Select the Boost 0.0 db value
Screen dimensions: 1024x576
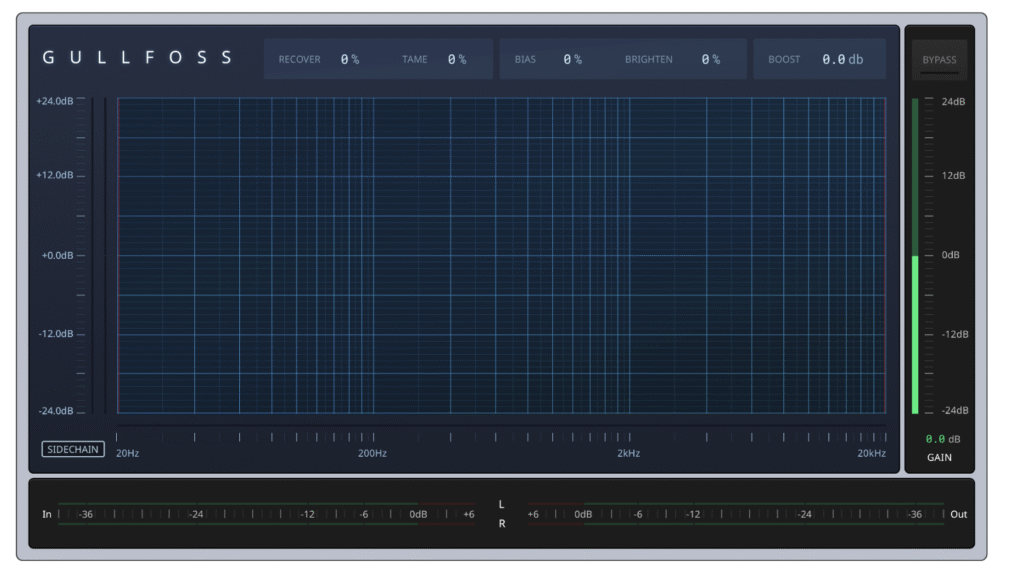[842, 60]
